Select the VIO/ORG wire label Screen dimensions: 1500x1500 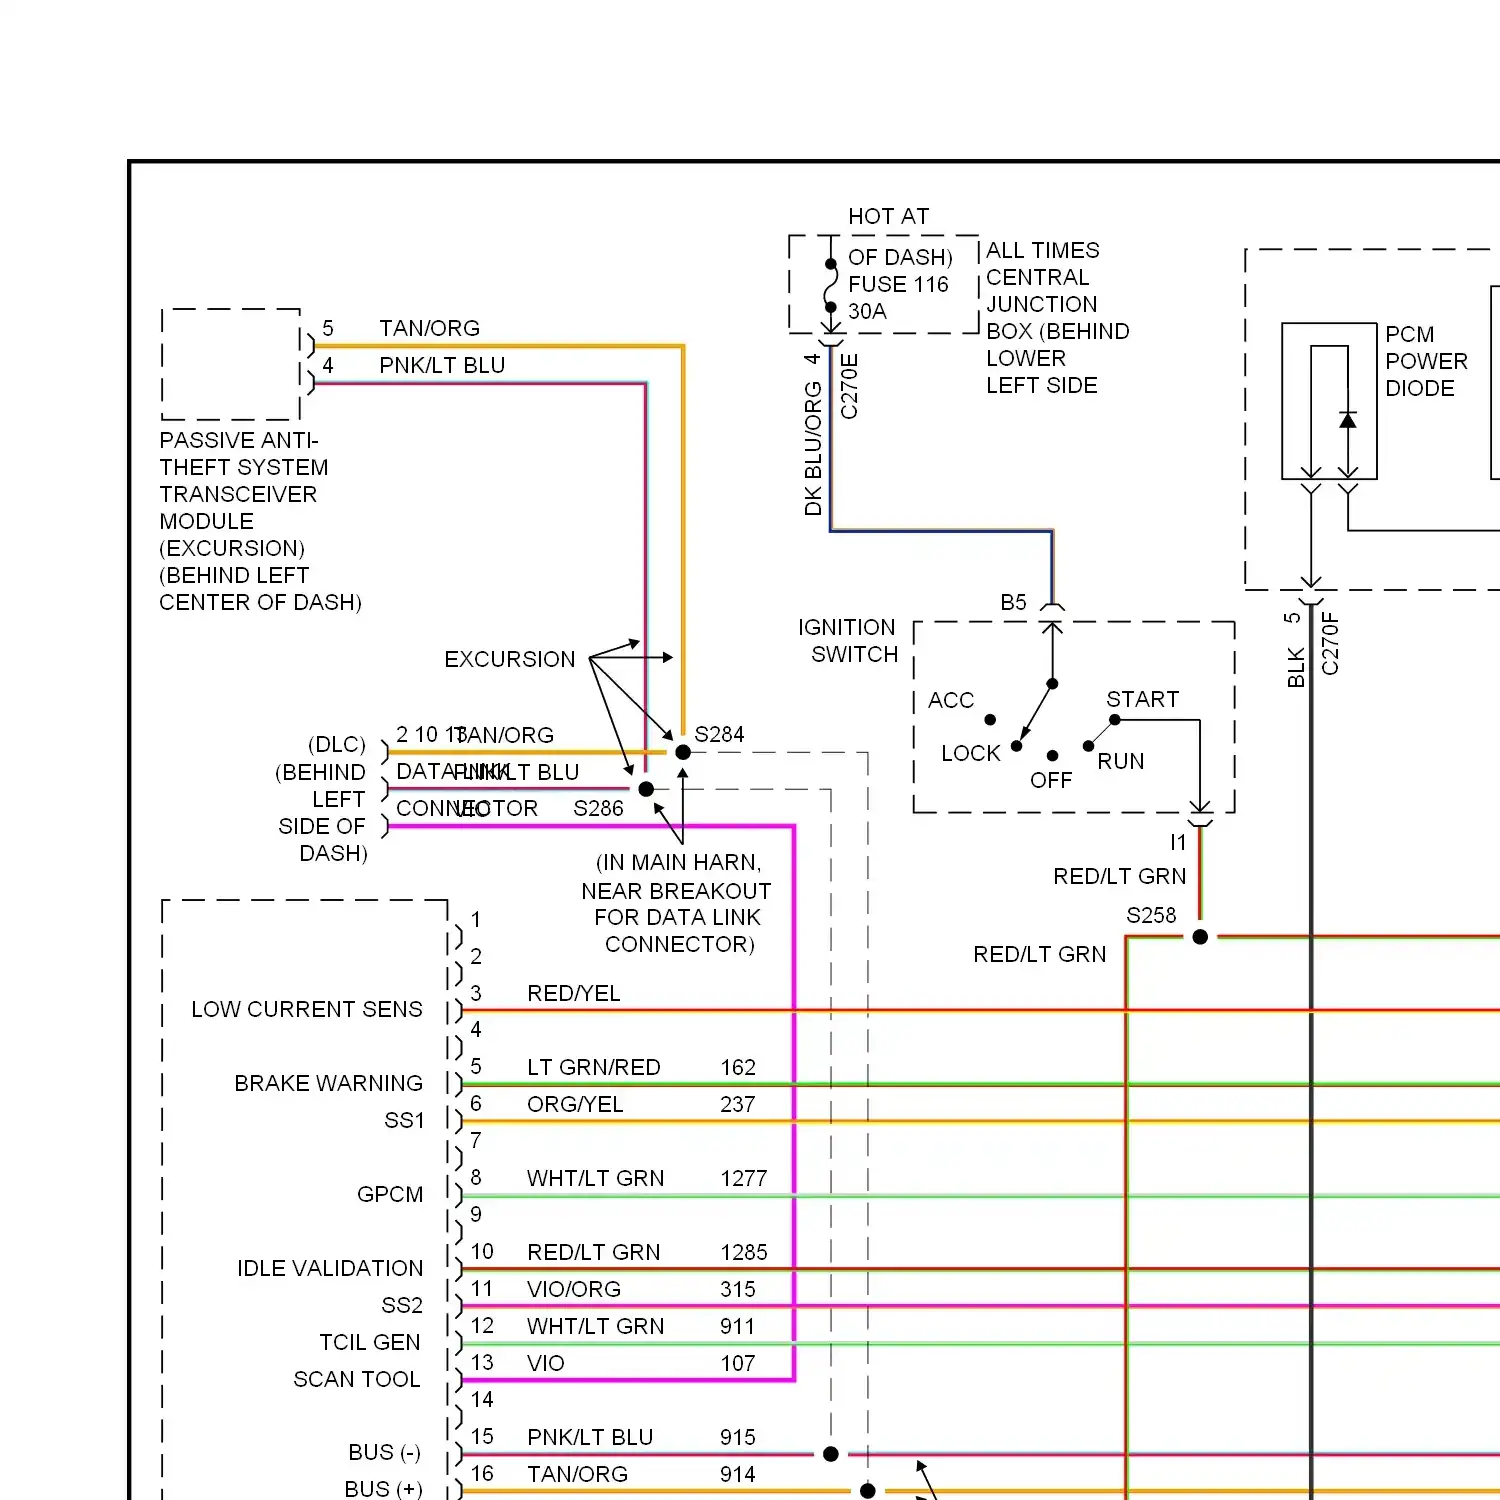pos(574,1290)
